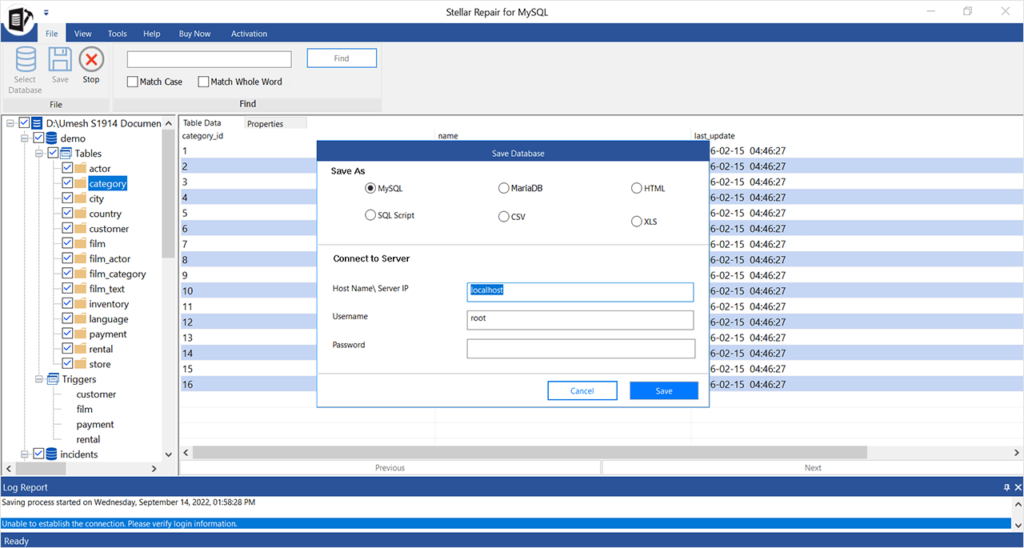
Task: Click the demo database icon
Action: [52, 138]
